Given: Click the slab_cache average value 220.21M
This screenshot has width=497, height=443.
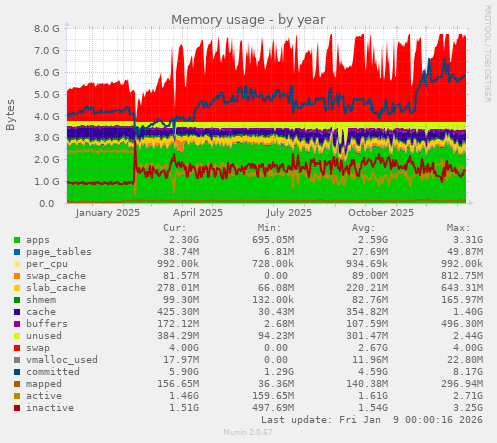Looking at the screenshot, I should (x=367, y=288).
